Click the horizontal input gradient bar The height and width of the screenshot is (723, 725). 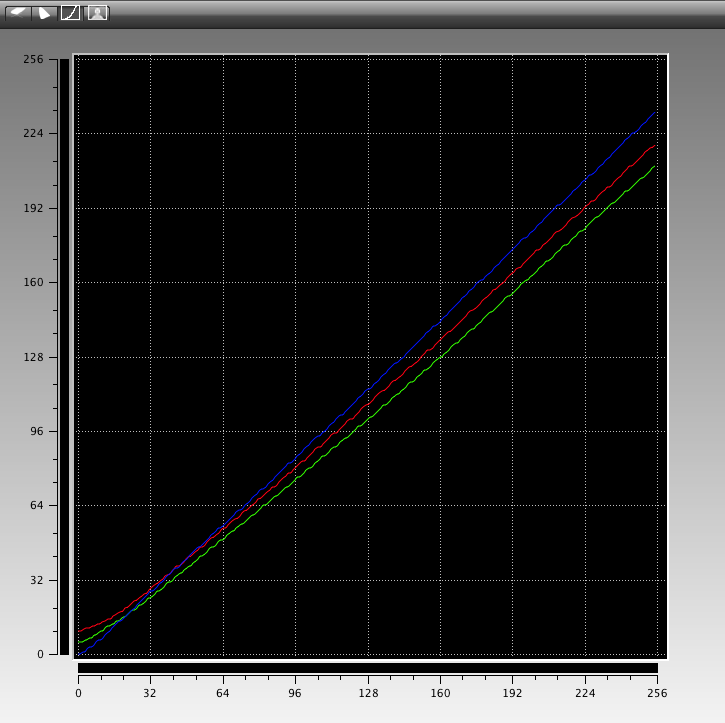(368, 668)
